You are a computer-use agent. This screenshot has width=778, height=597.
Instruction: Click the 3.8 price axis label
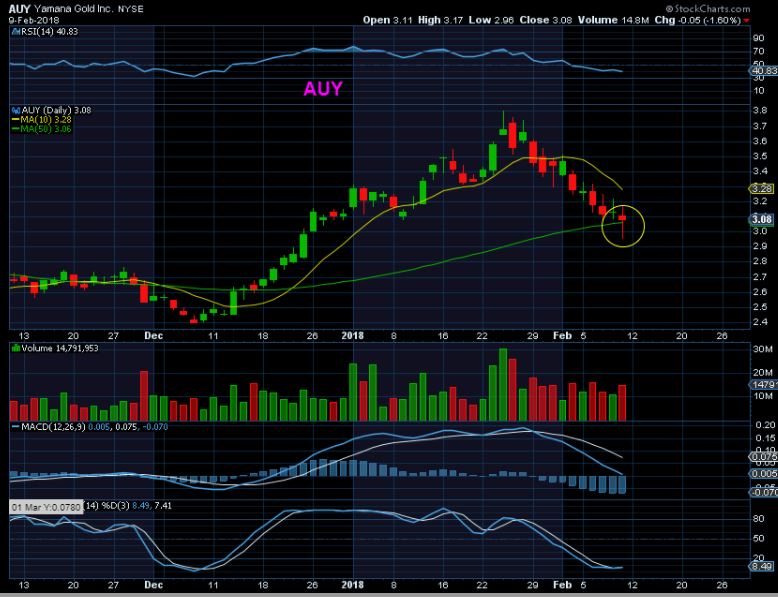(x=760, y=111)
